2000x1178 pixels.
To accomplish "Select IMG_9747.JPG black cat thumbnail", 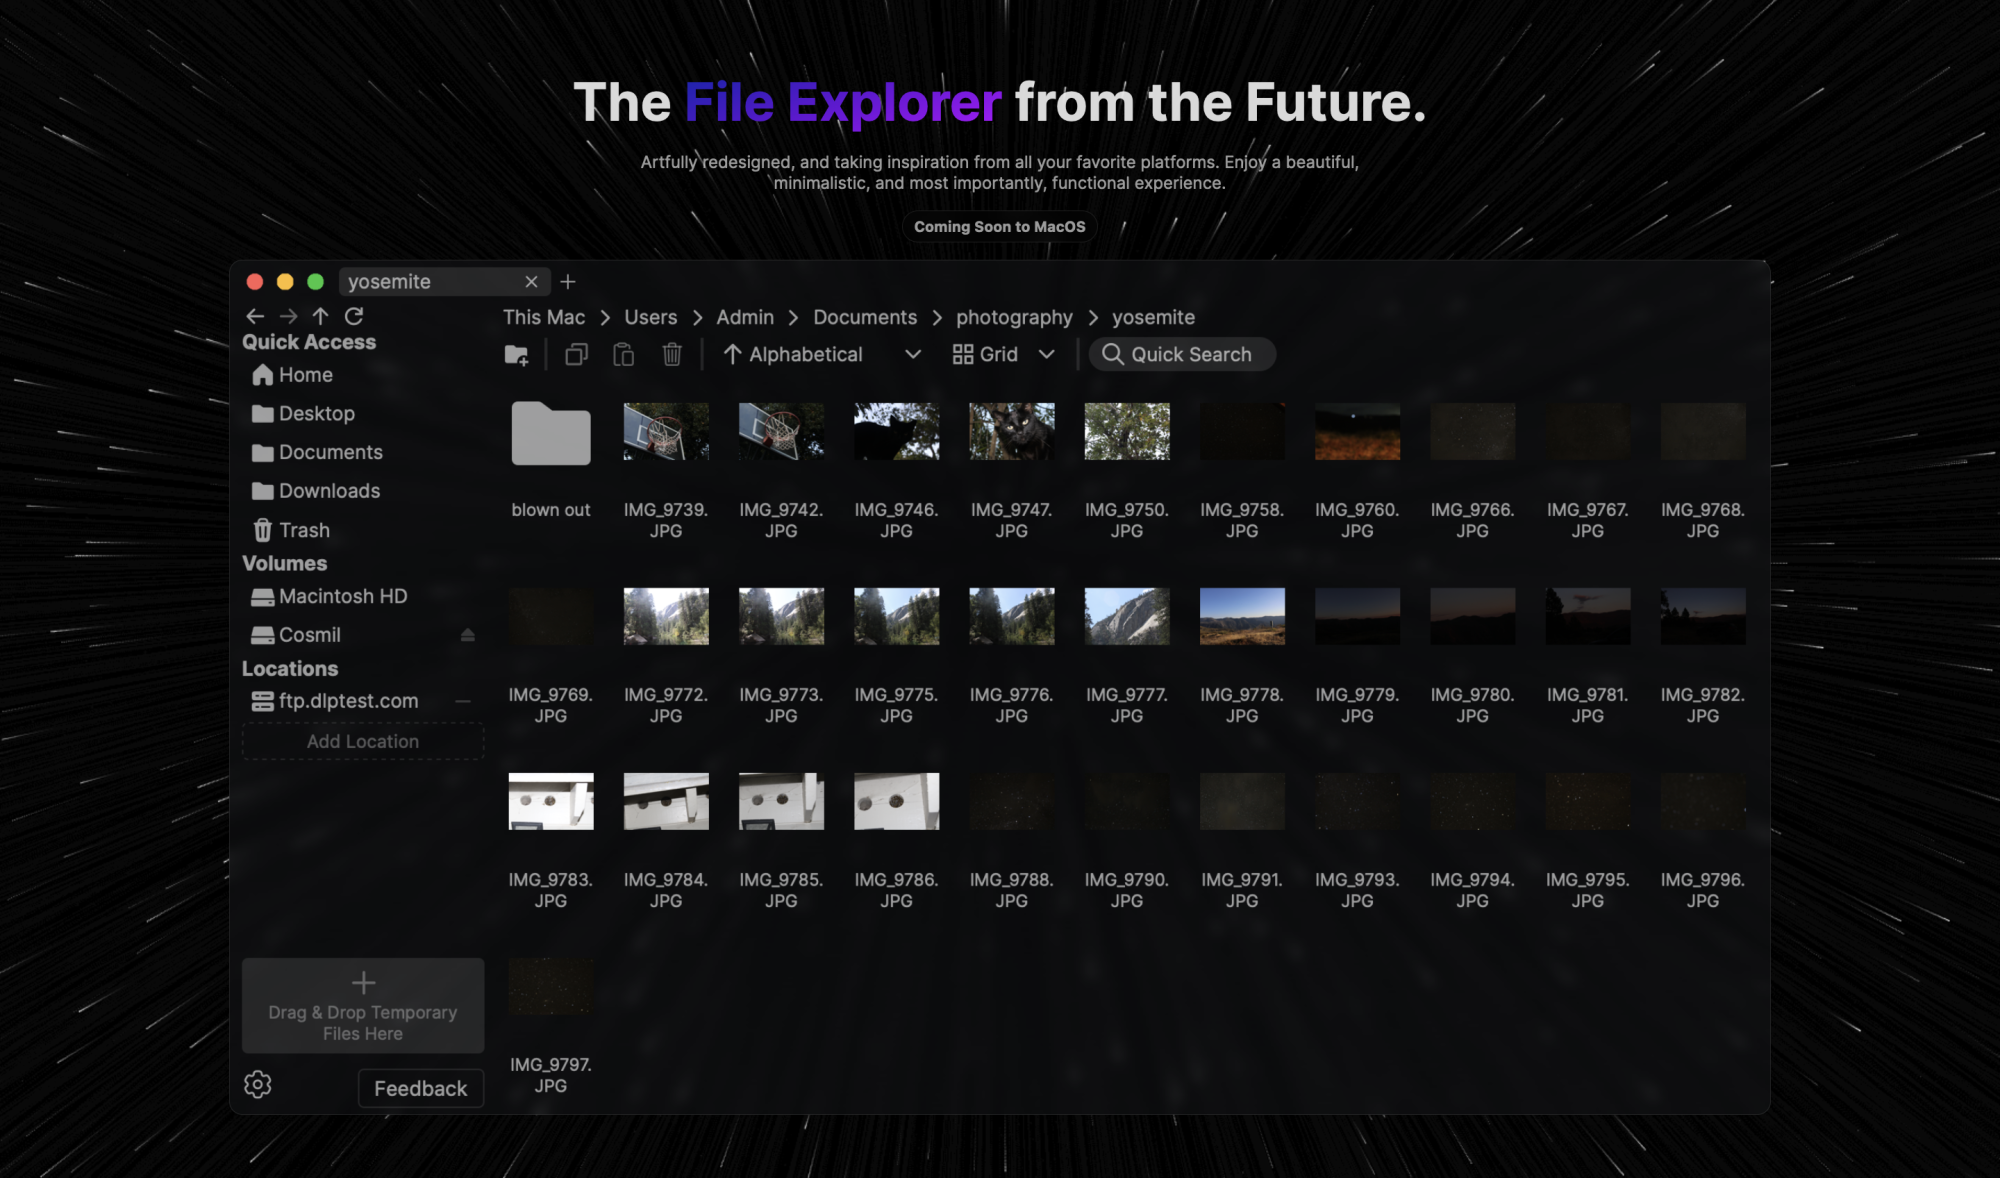I will 1012,432.
